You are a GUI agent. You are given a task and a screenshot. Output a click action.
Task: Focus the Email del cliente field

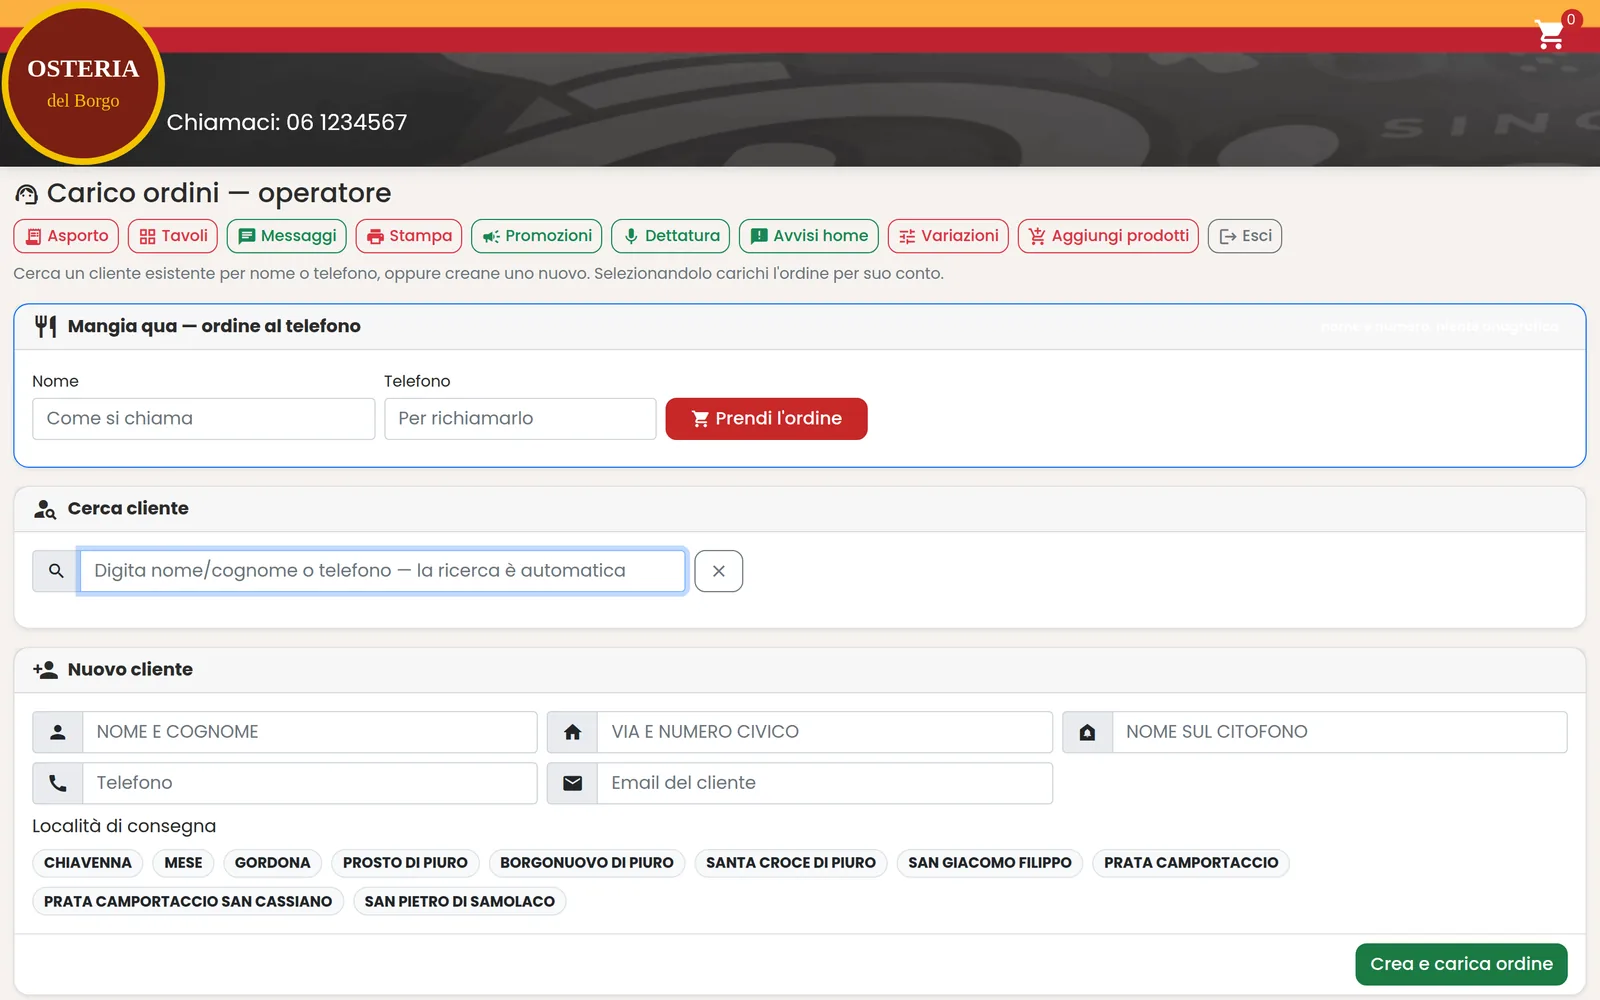click(x=825, y=783)
